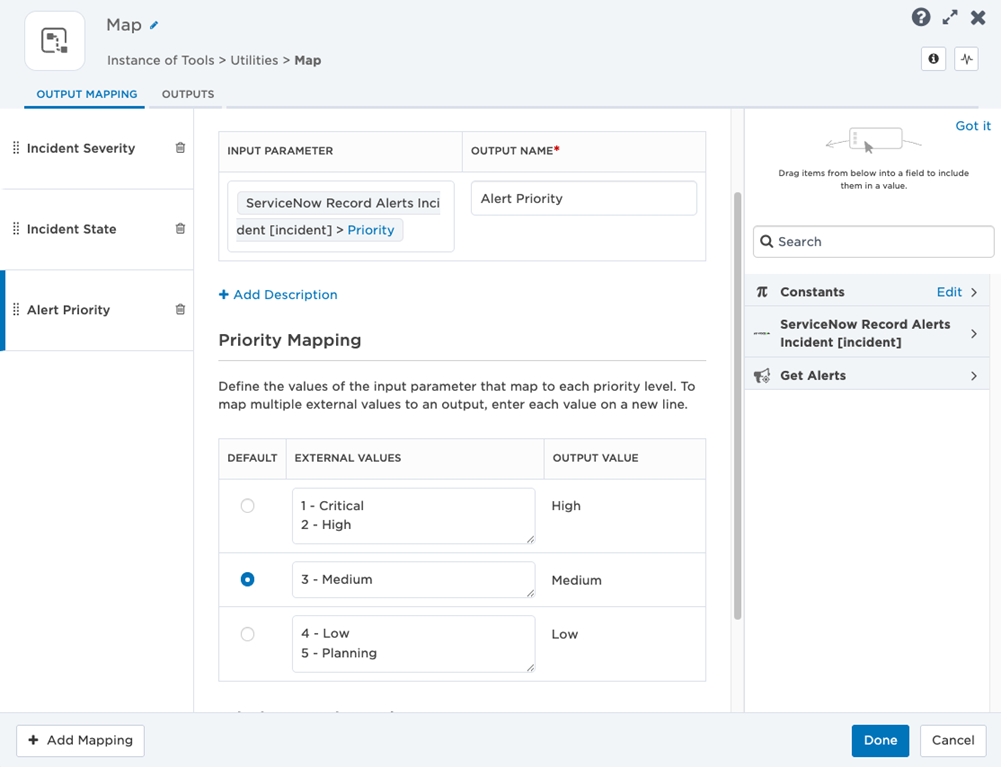Click the High output value text
1001x767 pixels.
tap(566, 506)
